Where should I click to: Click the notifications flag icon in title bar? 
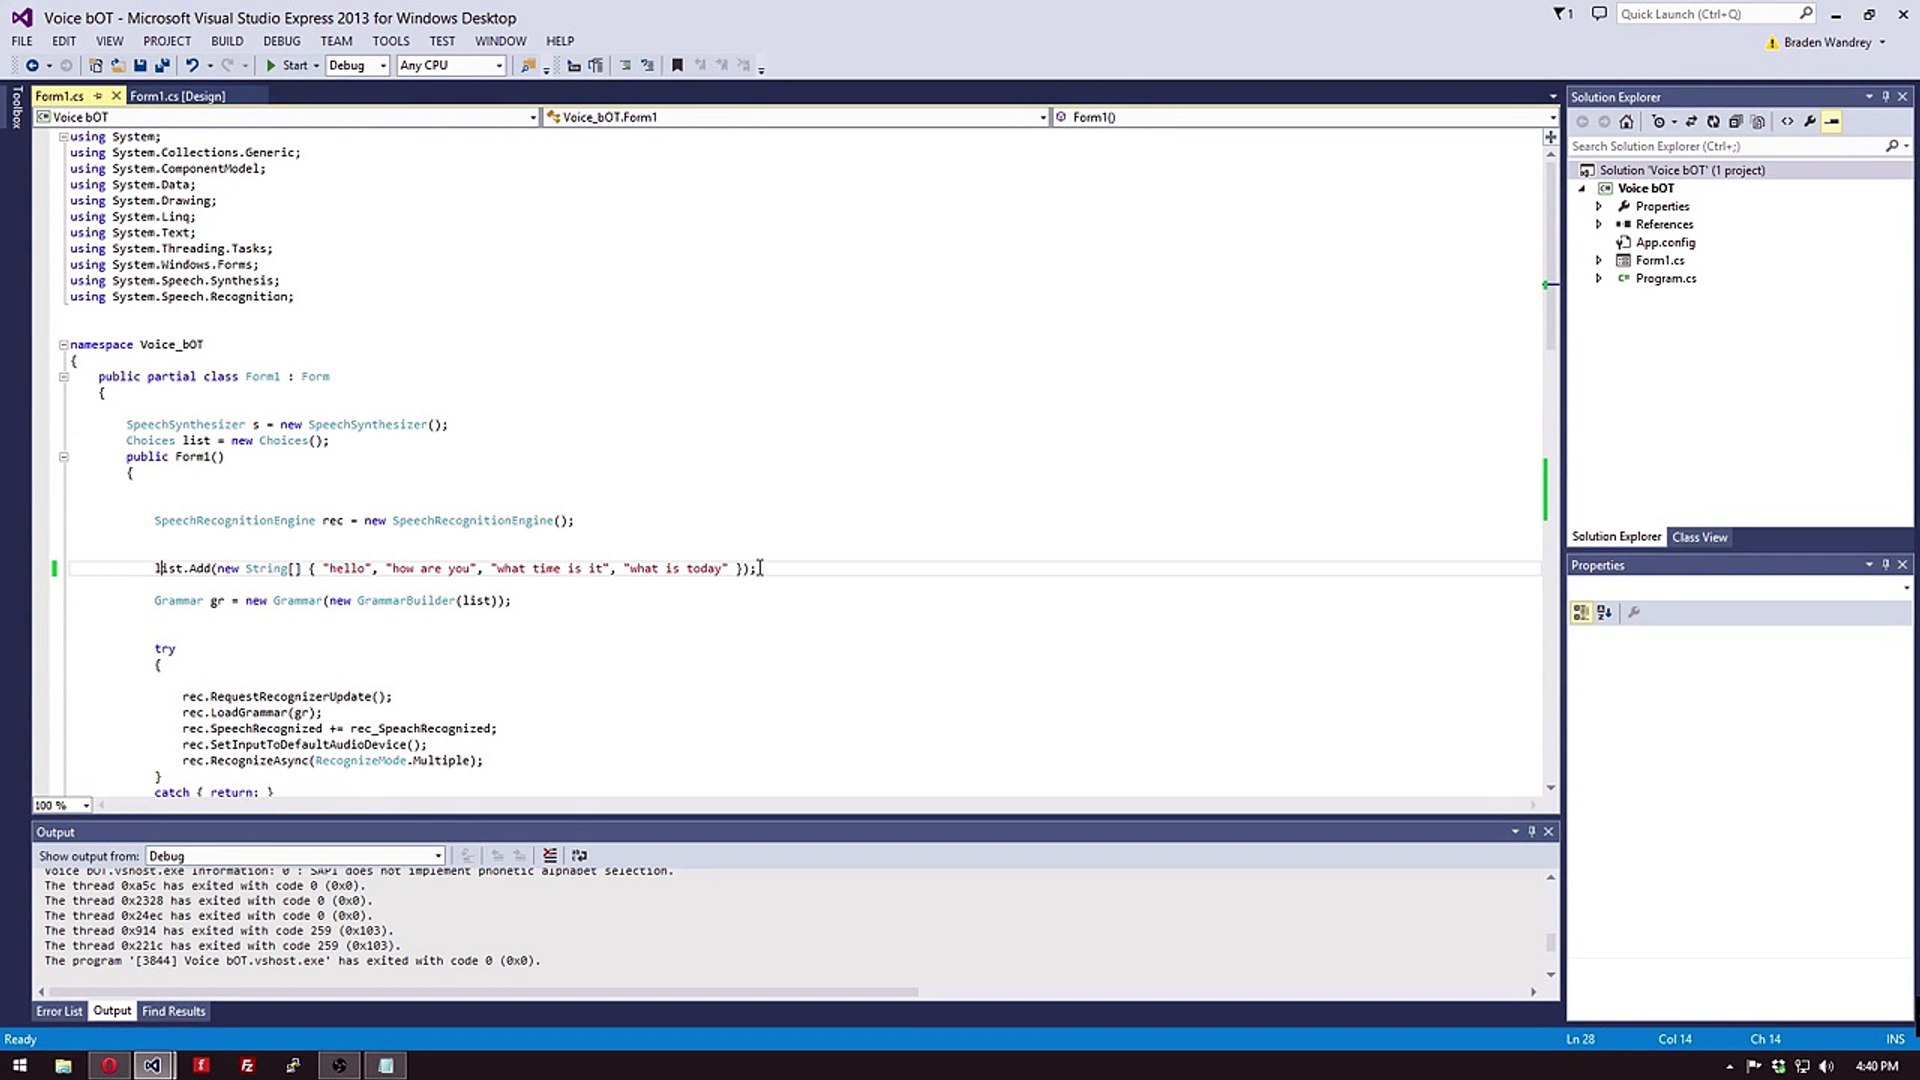[1562, 14]
